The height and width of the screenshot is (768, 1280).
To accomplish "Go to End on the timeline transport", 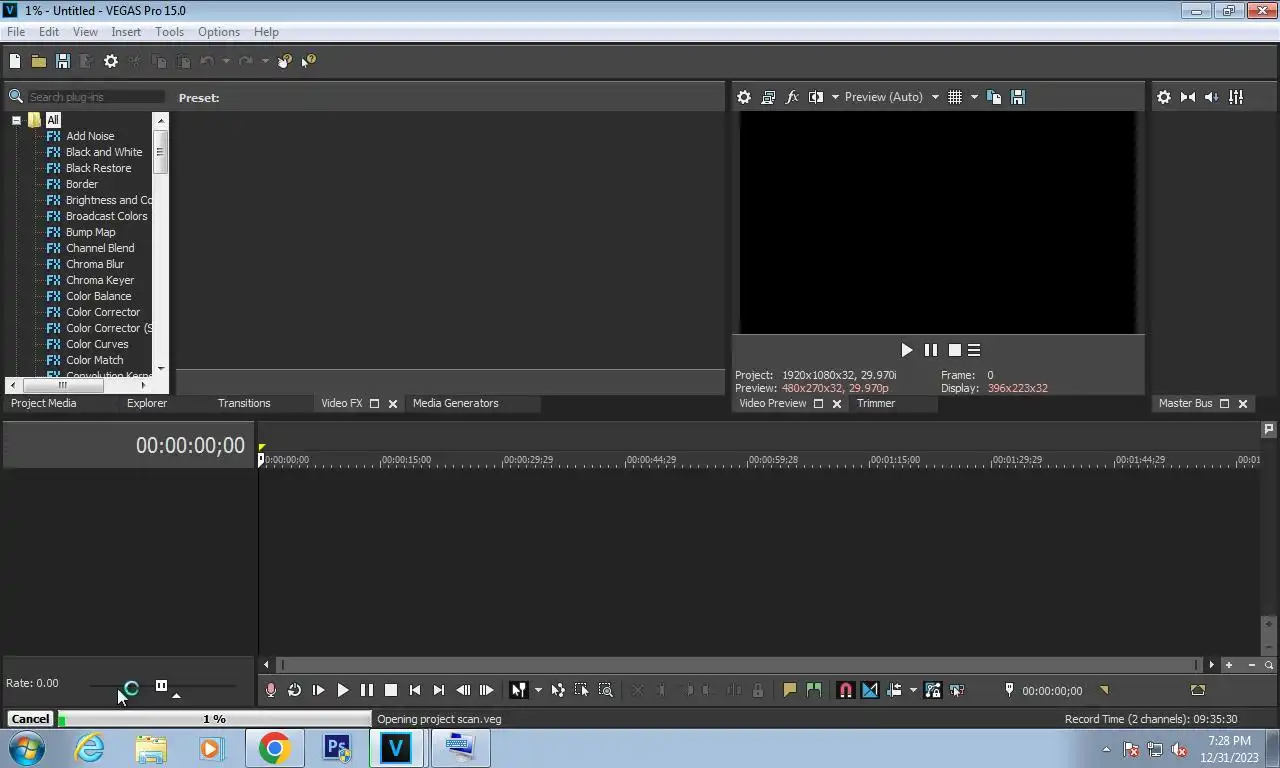I will (x=439, y=690).
